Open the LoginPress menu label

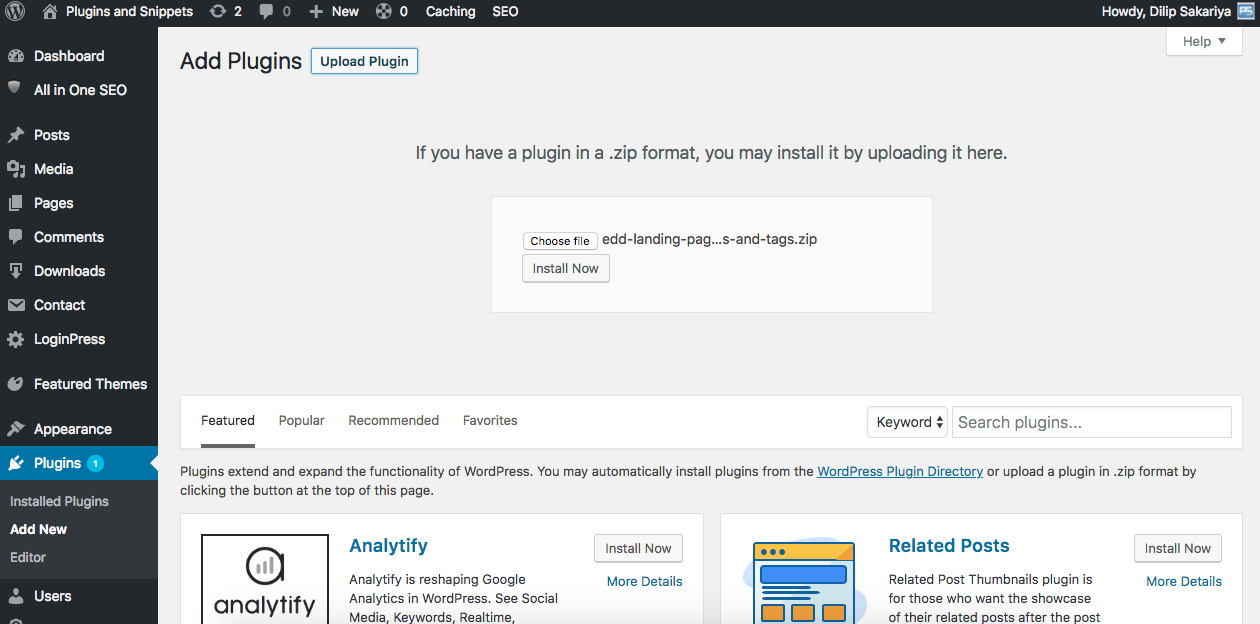[69, 339]
